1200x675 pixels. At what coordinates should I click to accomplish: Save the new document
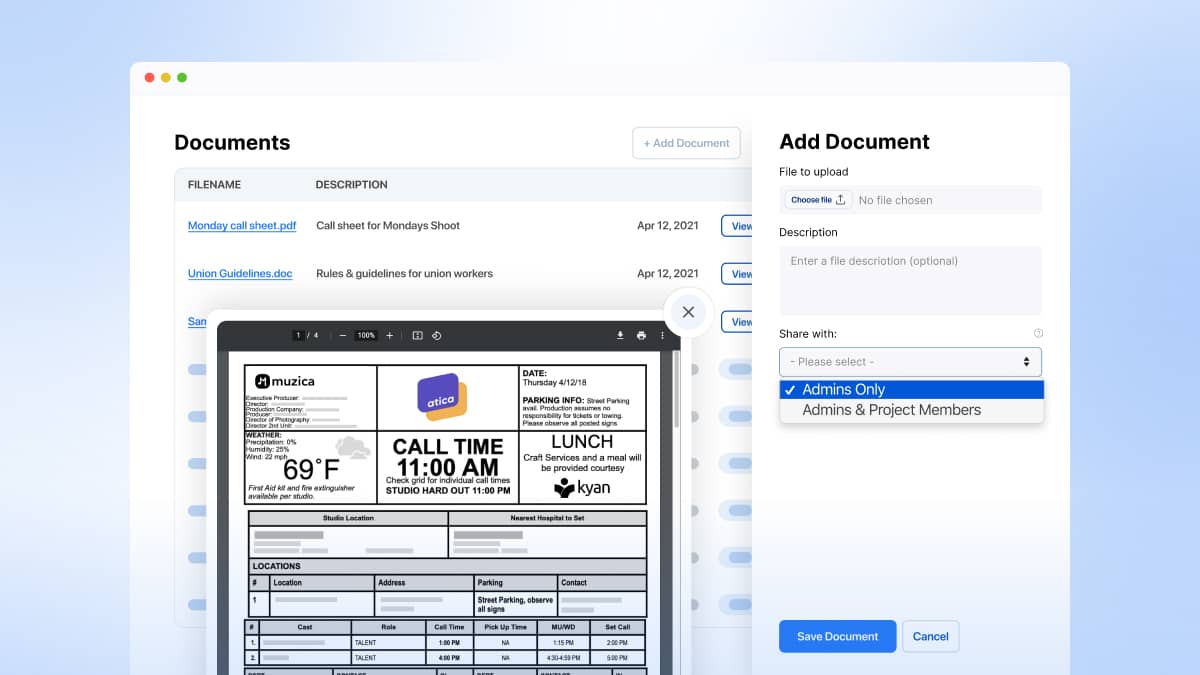click(837, 636)
